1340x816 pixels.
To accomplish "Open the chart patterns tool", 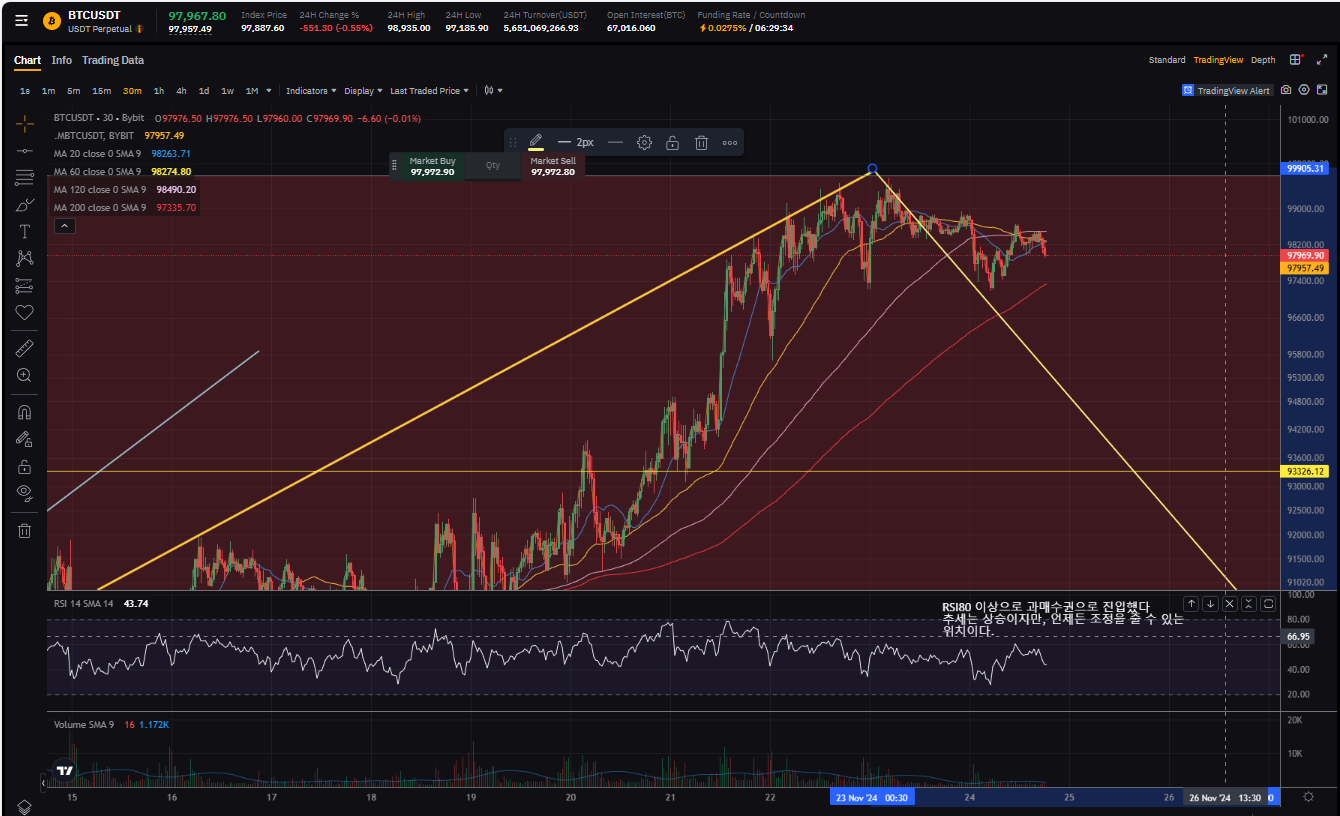I will point(25,259).
